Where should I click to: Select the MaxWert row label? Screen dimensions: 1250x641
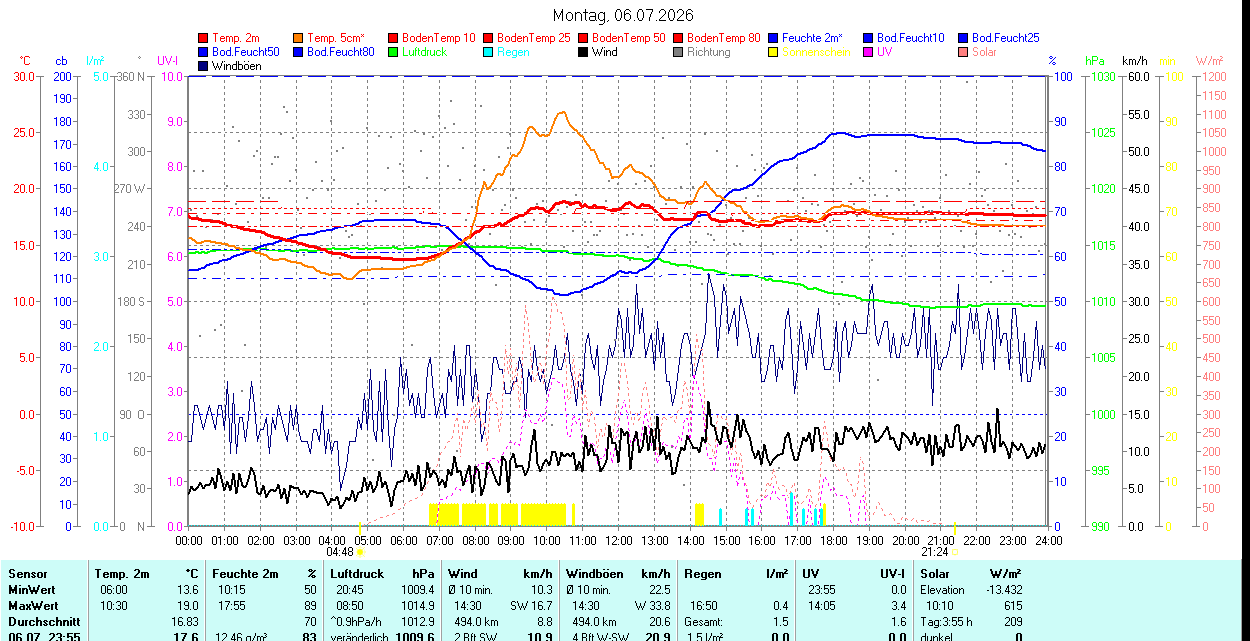(34, 606)
